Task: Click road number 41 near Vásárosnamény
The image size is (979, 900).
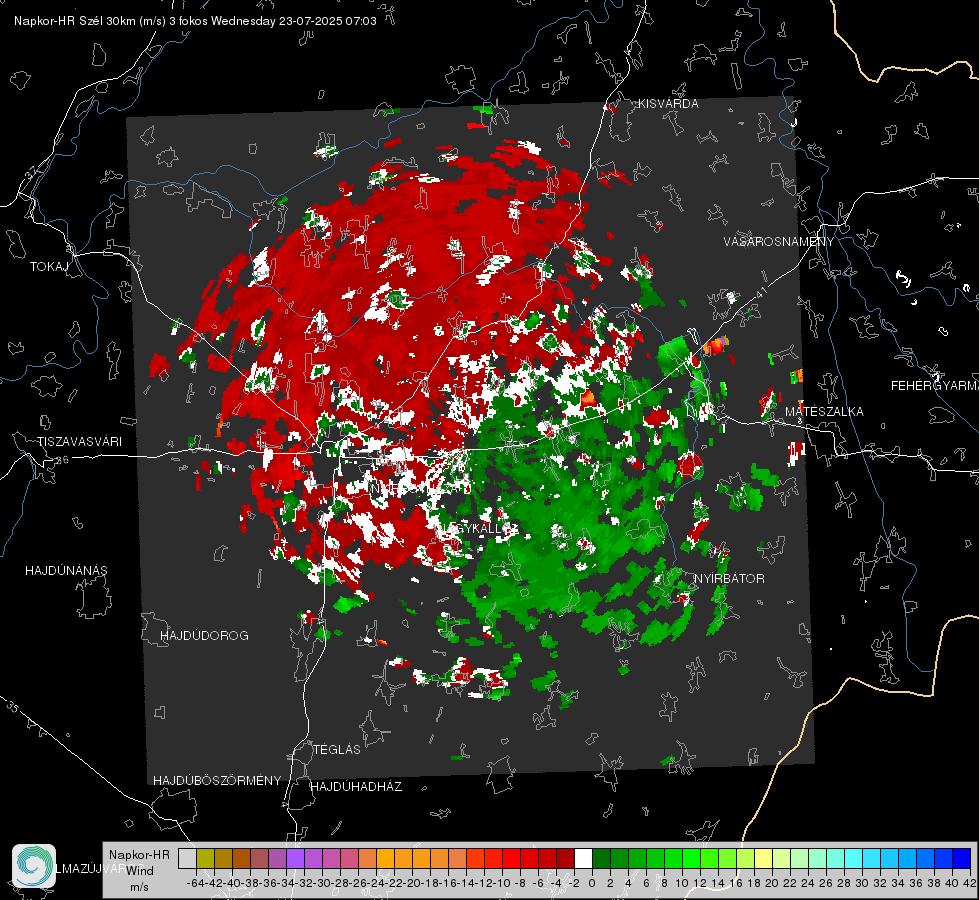Action: [760, 293]
